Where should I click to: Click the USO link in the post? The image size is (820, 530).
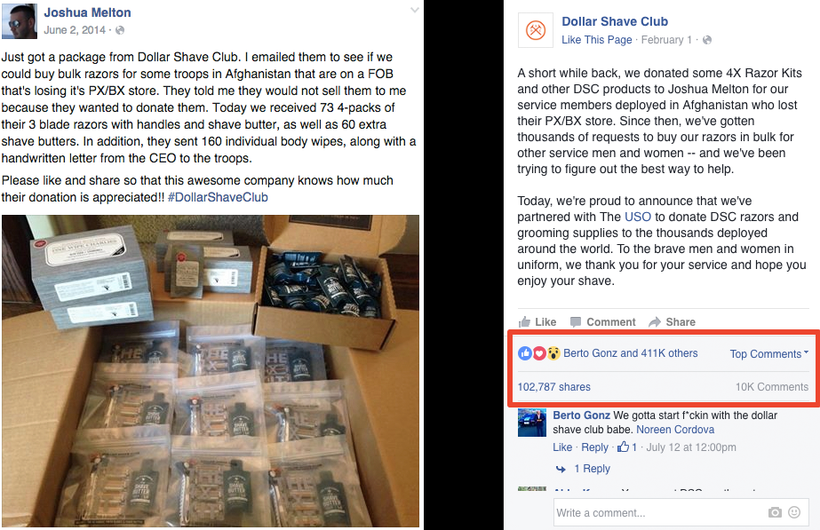click(x=637, y=217)
